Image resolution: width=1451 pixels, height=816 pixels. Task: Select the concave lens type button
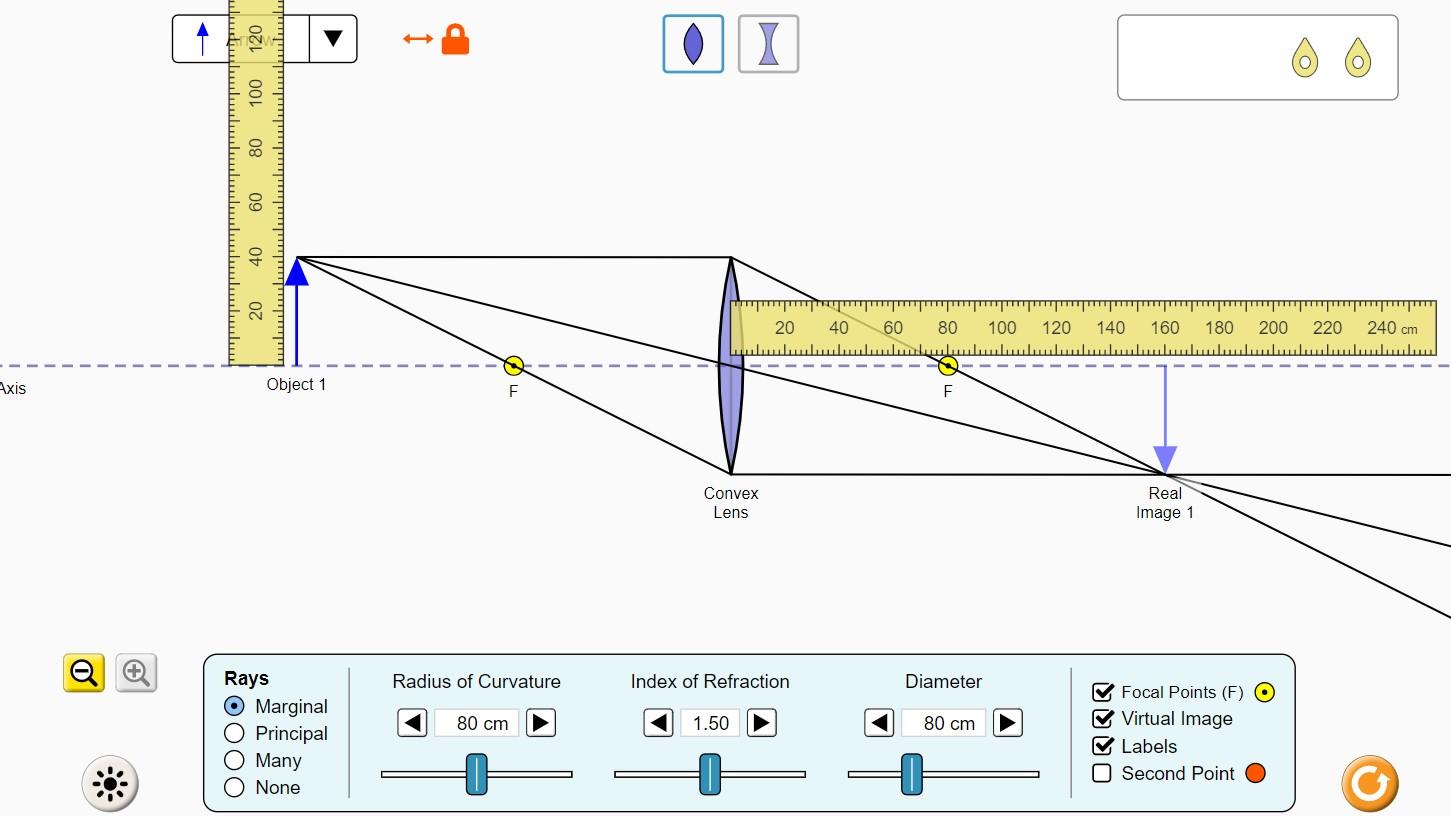(x=768, y=44)
